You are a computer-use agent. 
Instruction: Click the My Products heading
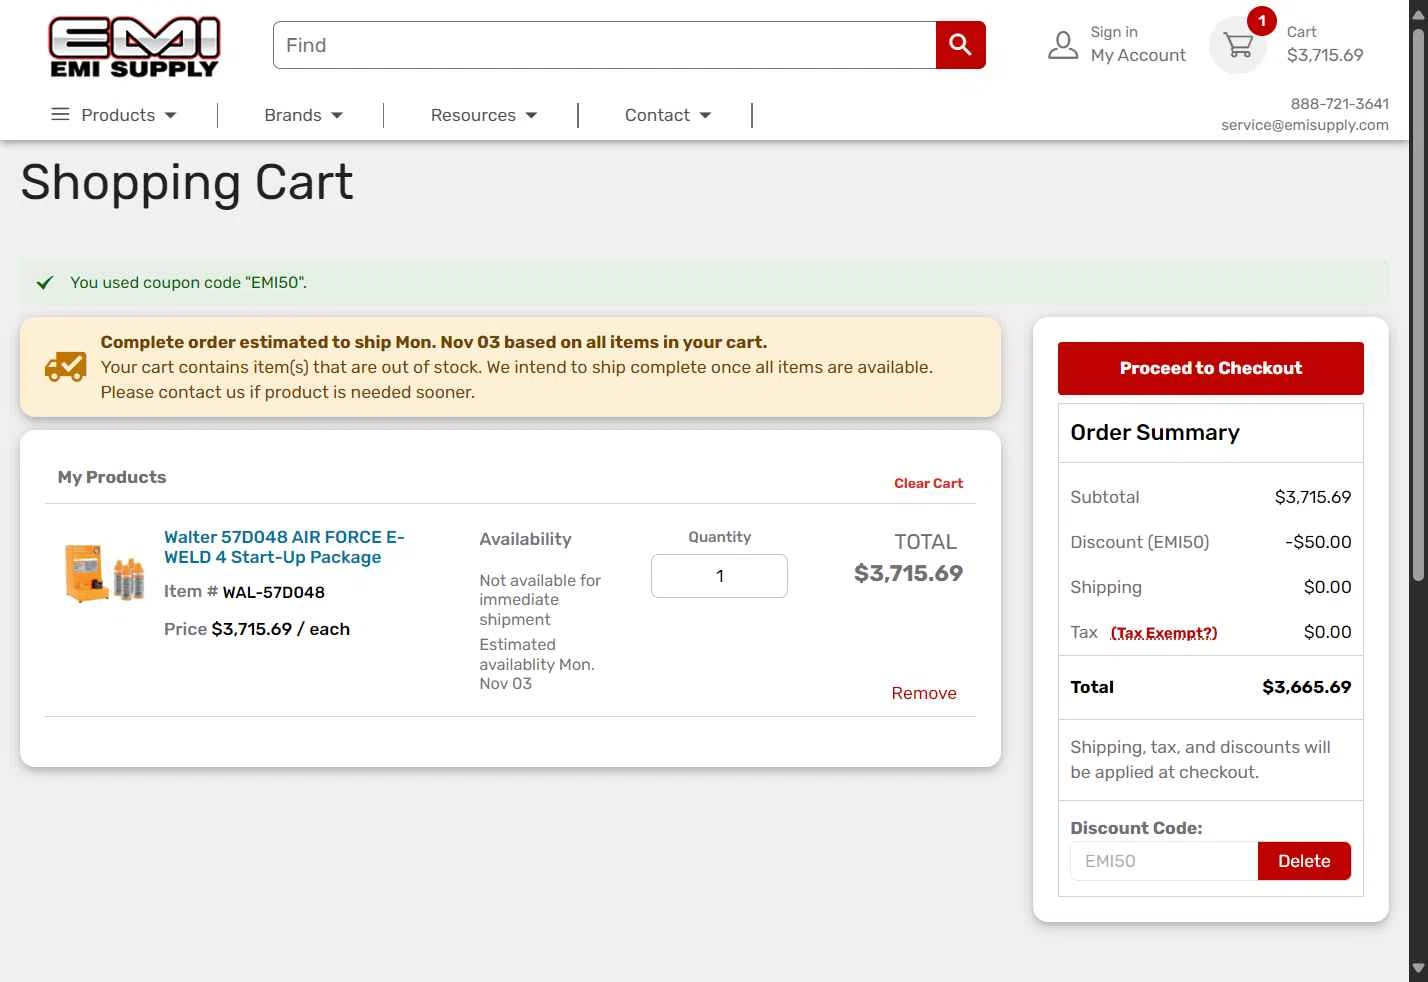112,477
